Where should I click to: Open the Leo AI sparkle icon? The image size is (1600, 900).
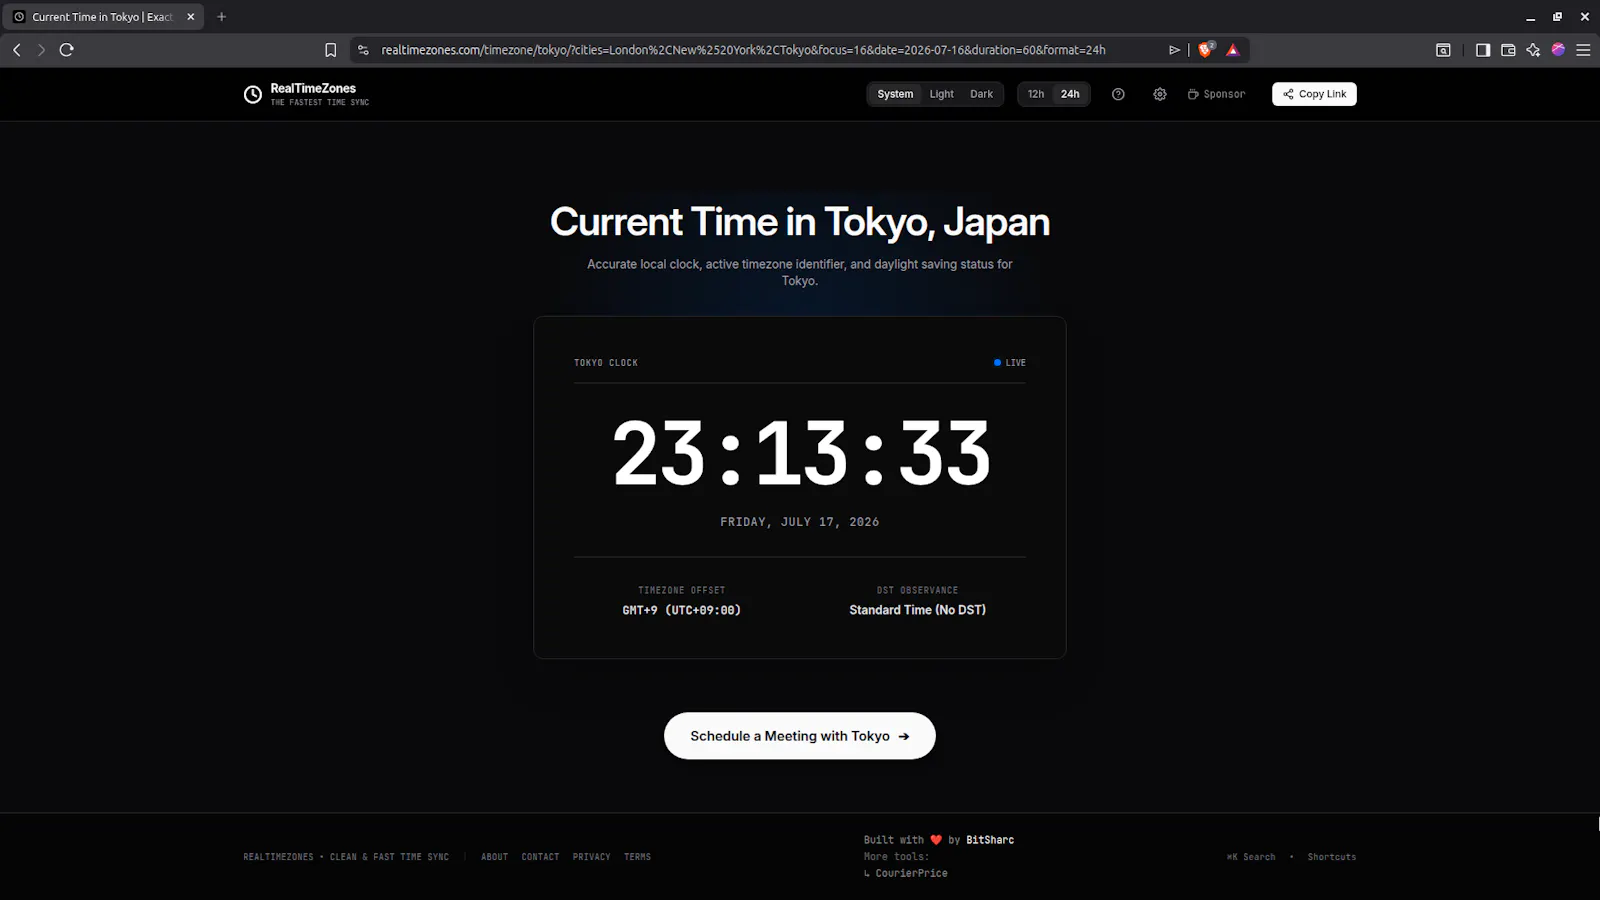(x=1533, y=50)
